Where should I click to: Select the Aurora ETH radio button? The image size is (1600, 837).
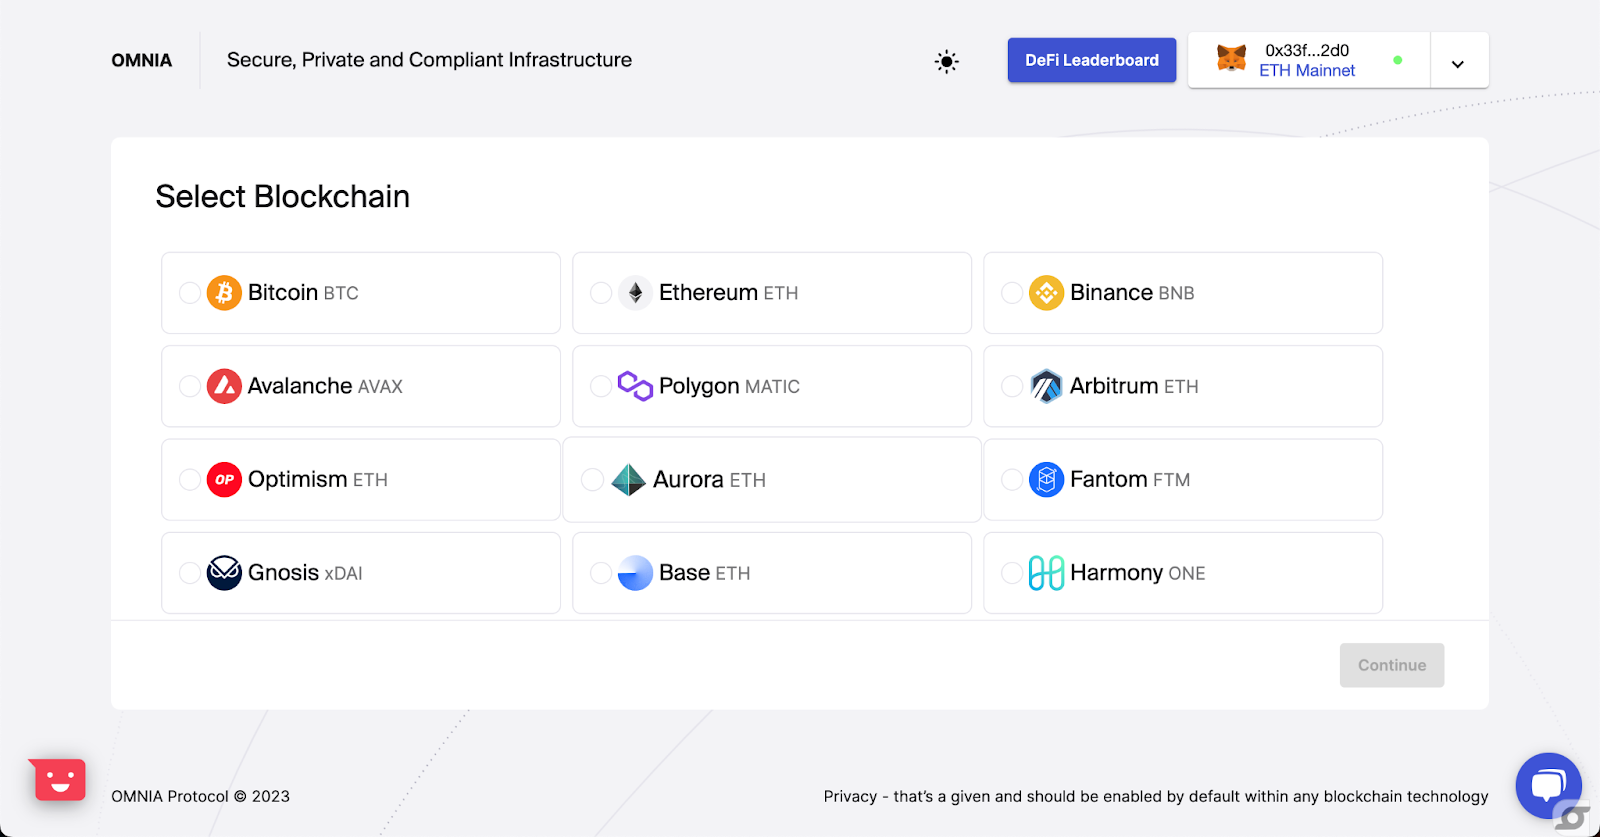[592, 480]
